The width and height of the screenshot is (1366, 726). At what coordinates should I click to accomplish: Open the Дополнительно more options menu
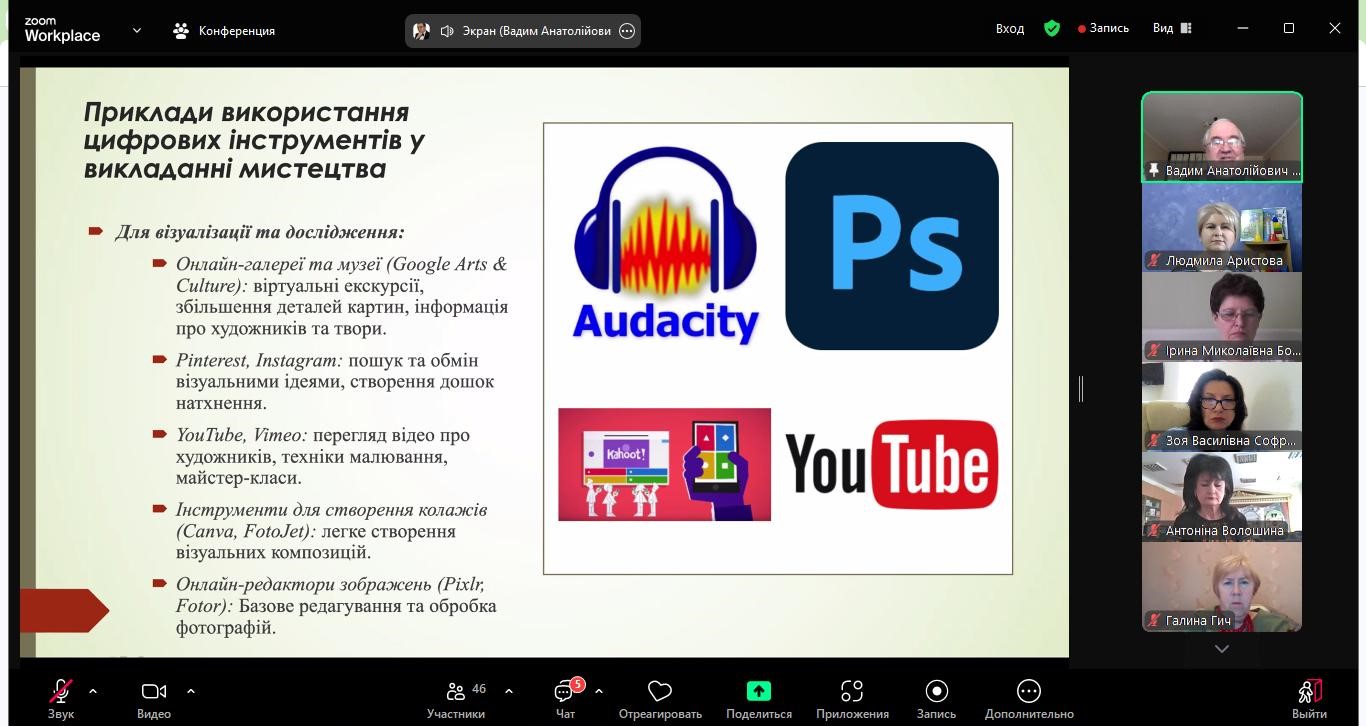click(x=1029, y=698)
